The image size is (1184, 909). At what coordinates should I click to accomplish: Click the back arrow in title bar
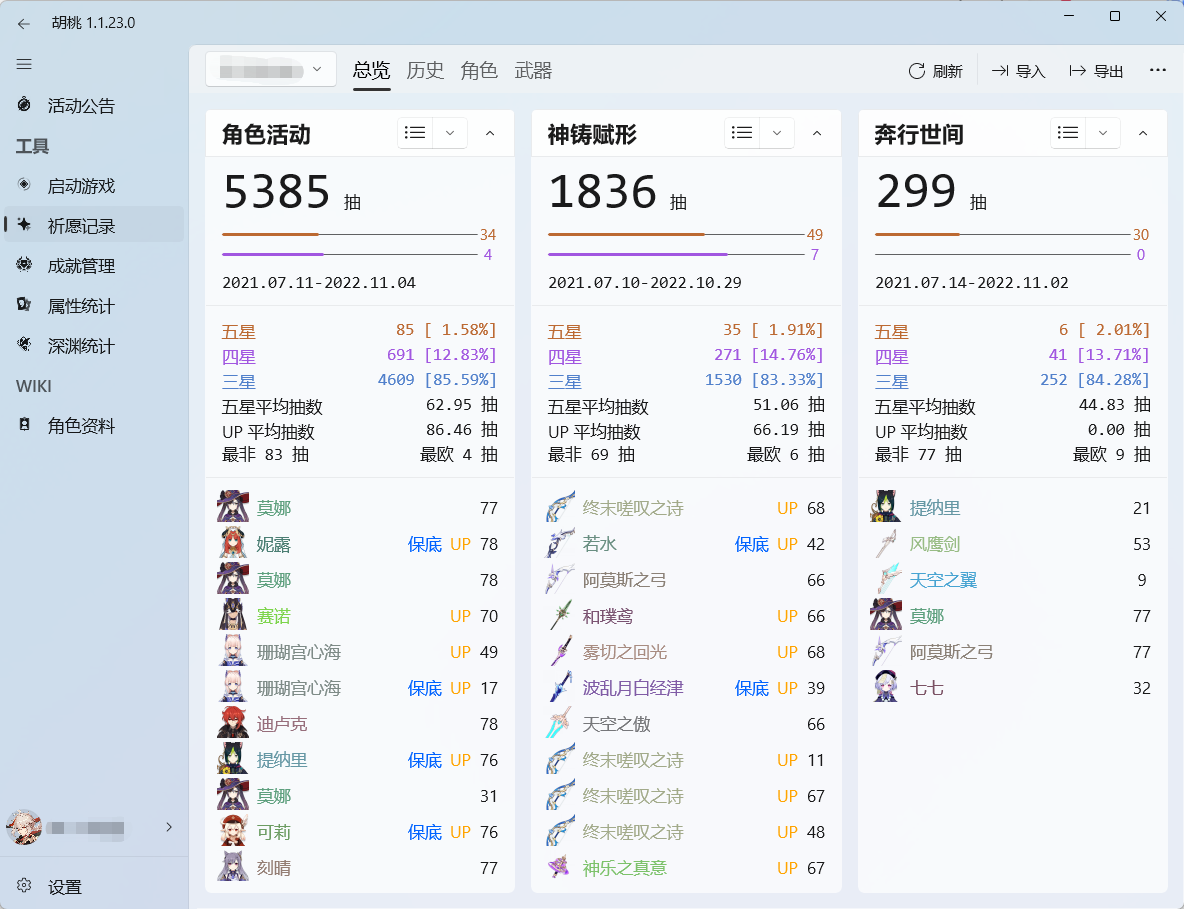[24, 23]
